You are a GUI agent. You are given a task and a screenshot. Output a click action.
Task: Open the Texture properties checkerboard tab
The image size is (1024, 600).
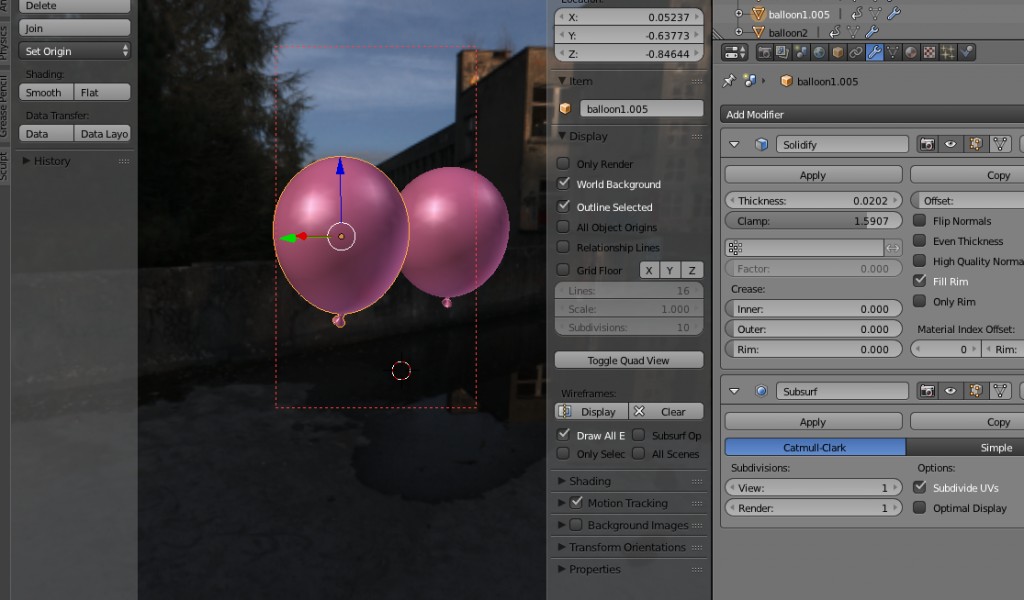coord(929,52)
